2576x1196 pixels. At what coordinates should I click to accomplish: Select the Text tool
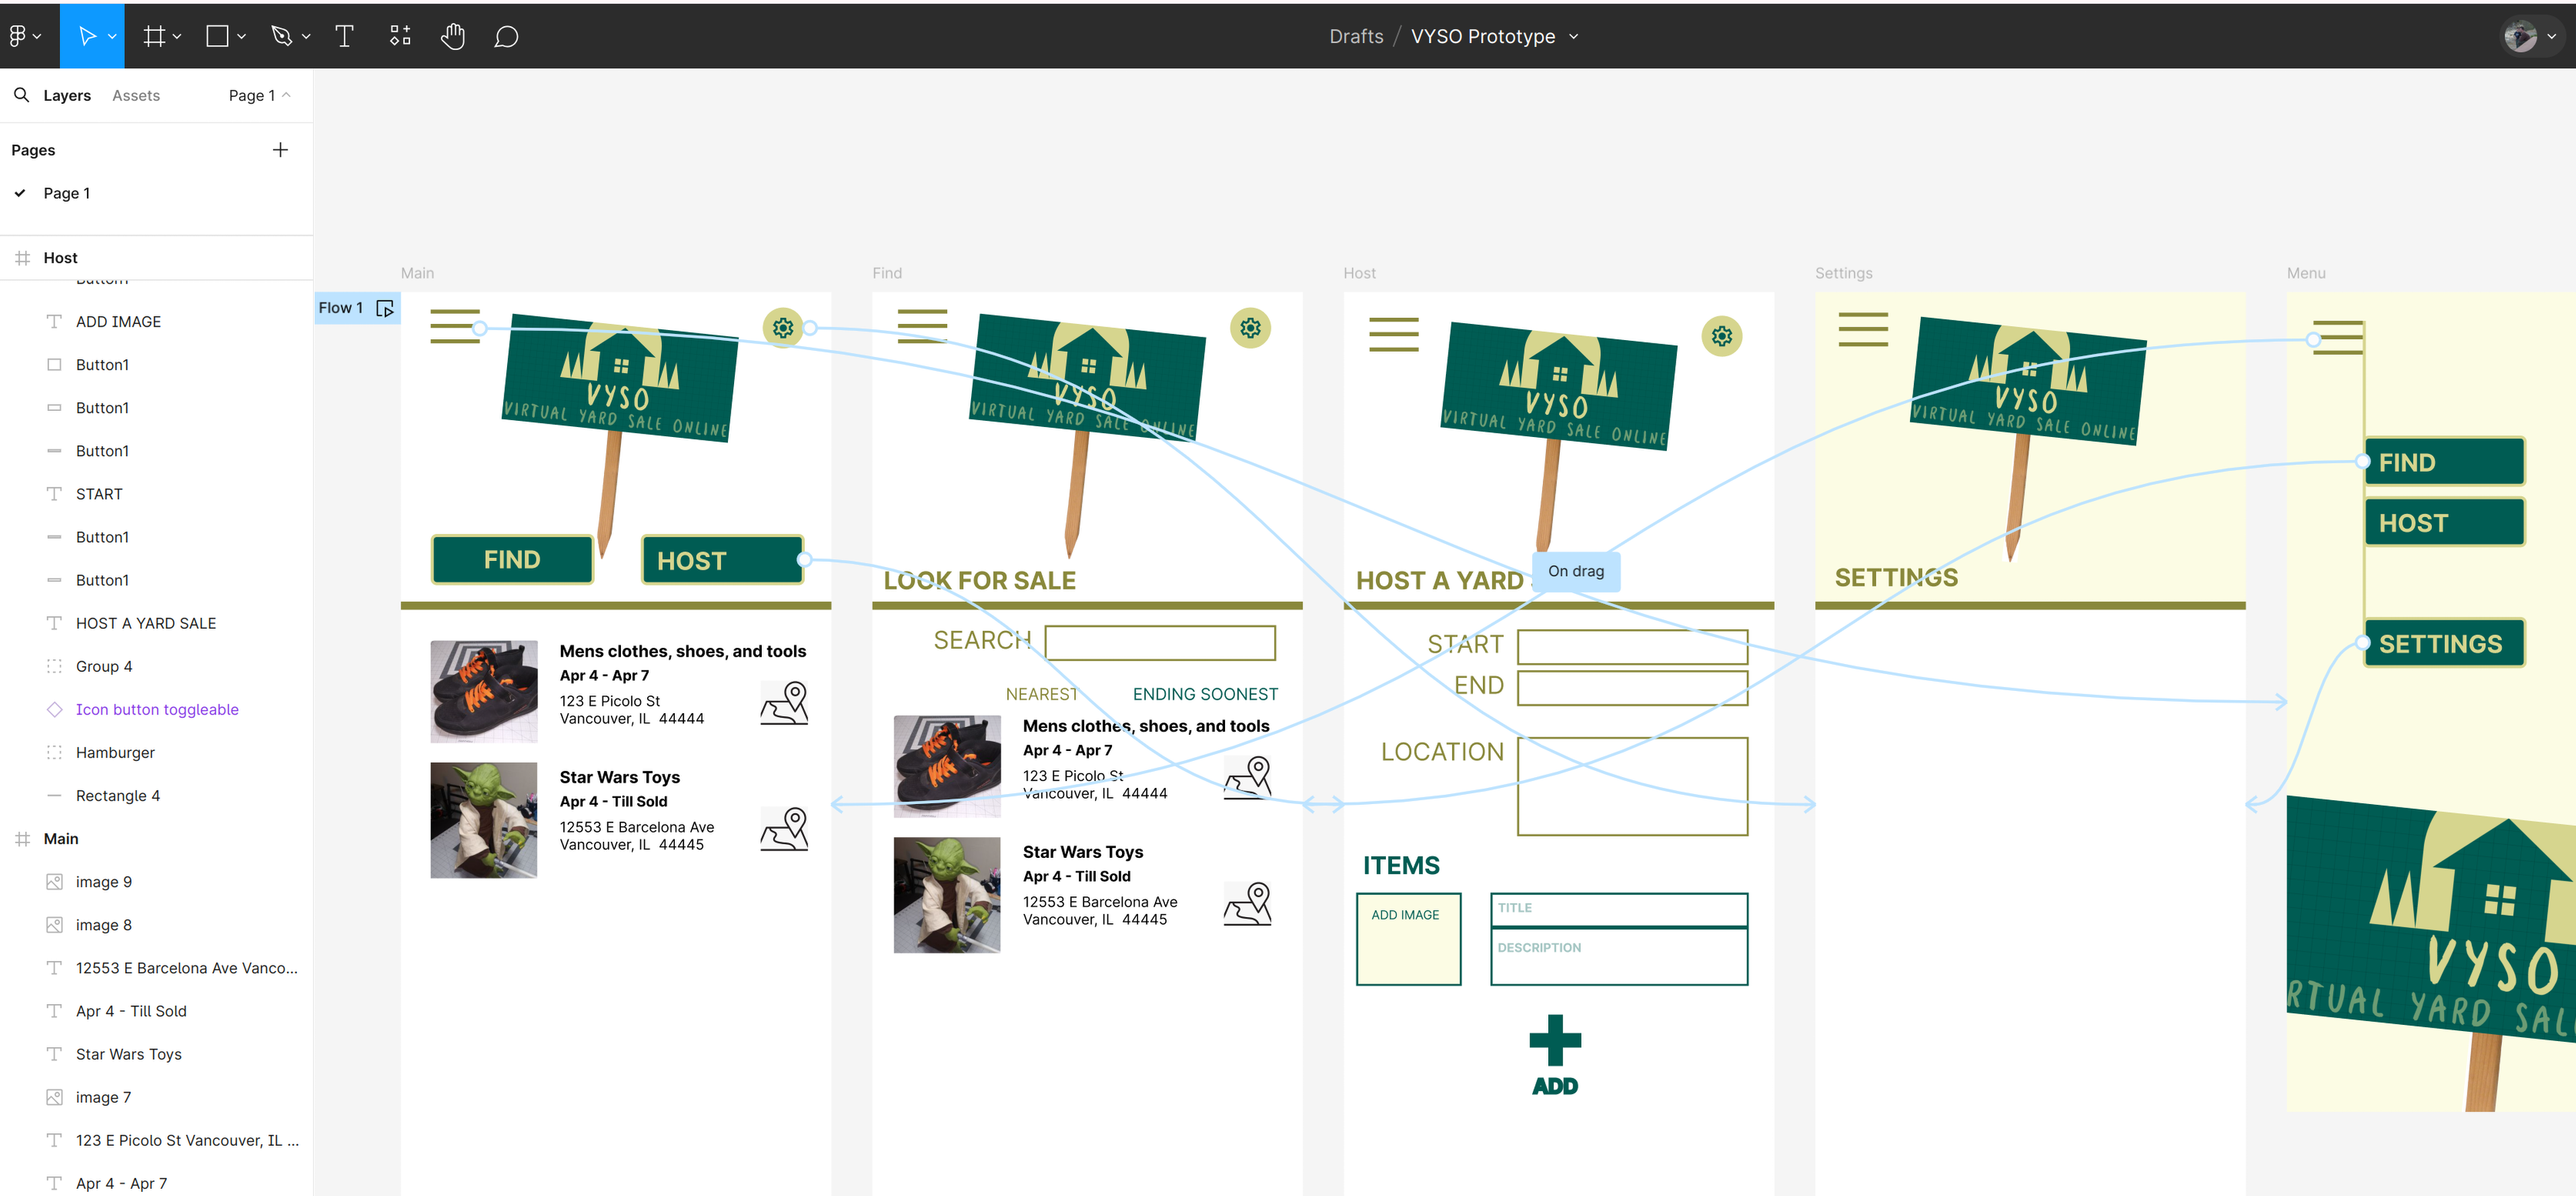pos(344,36)
